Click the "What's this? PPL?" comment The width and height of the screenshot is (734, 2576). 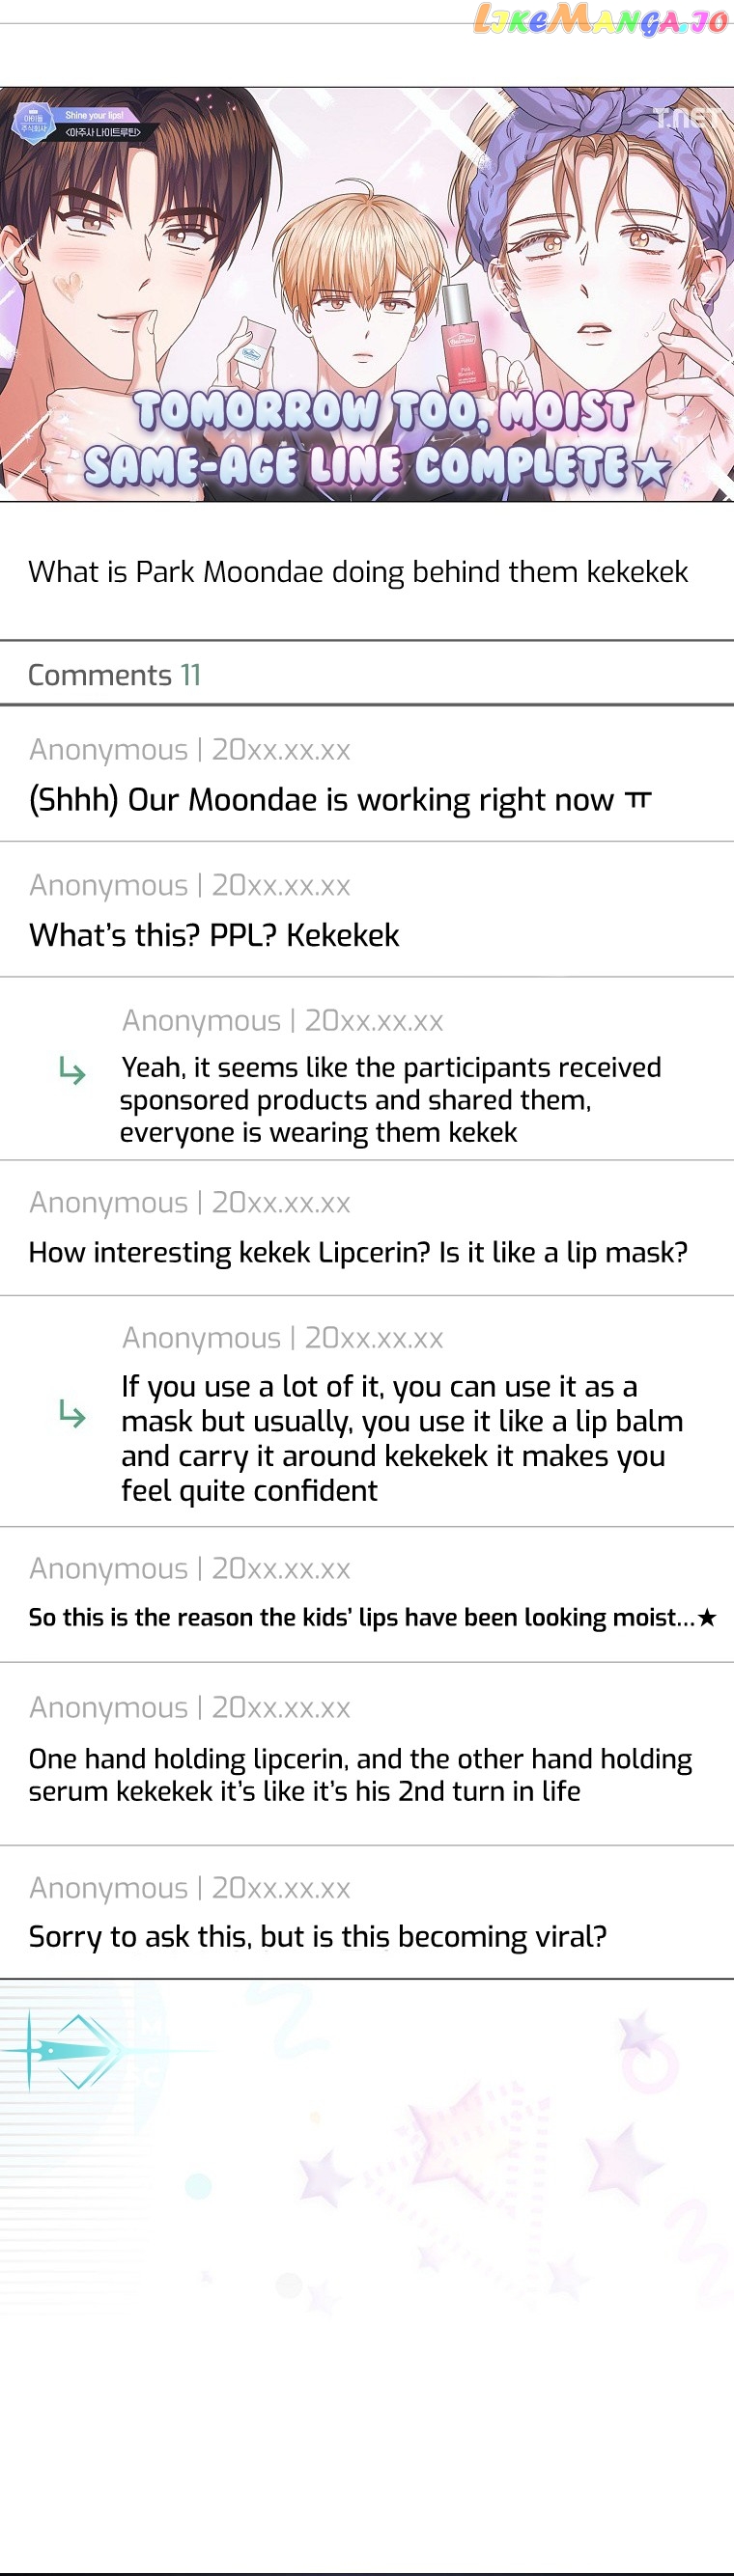pos(214,935)
